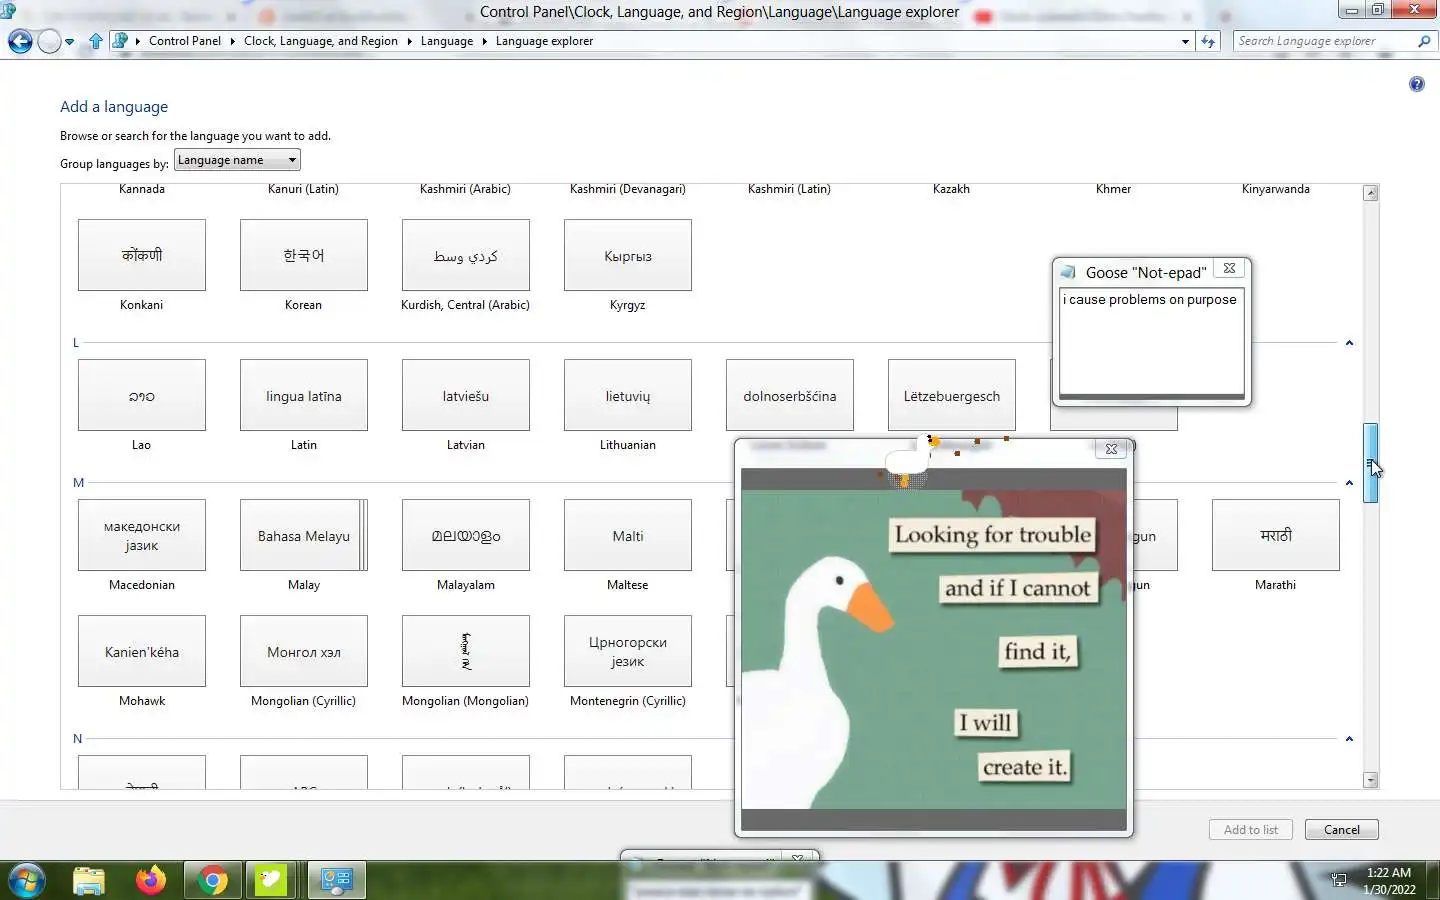The height and width of the screenshot is (900, 1440).
Task: Click the Control Panel address bar icon
Action: point(120,41)
